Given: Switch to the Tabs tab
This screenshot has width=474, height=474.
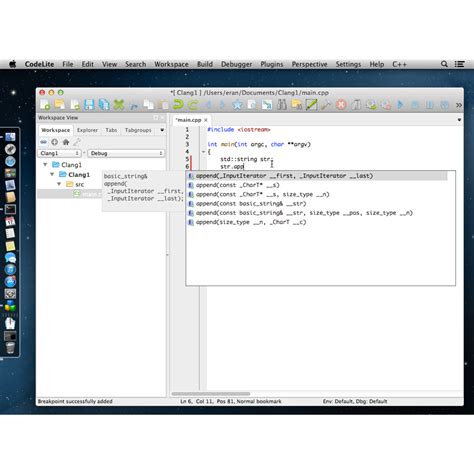Looking at the screenshot, I should tap(111, 130).
